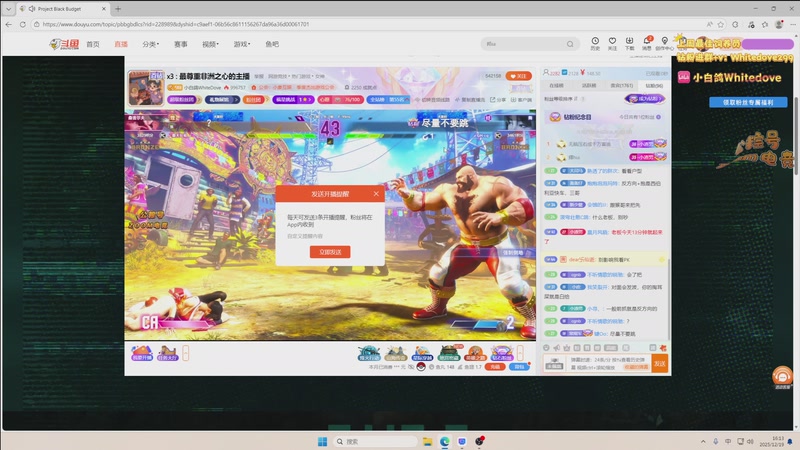The height and width of the screenshot is (450, 800).
Task: Click the streamer avatar thumbnail
Action: (146, 88)
